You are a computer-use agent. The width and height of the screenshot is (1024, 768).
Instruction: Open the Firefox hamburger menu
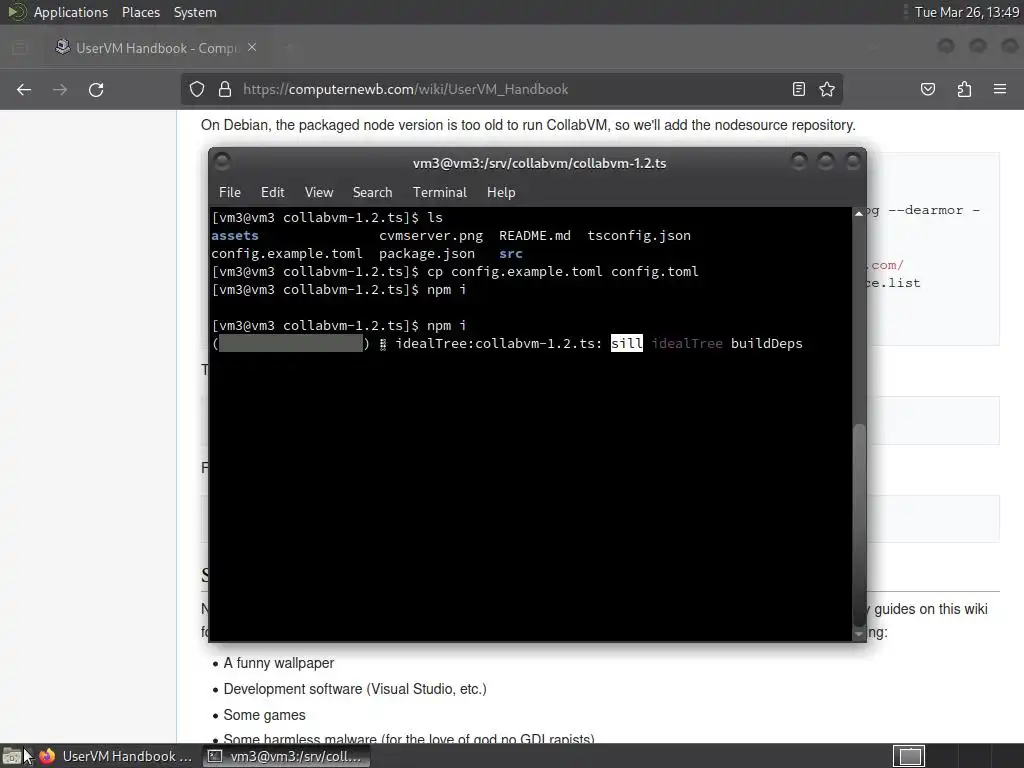coord(1000,89)
